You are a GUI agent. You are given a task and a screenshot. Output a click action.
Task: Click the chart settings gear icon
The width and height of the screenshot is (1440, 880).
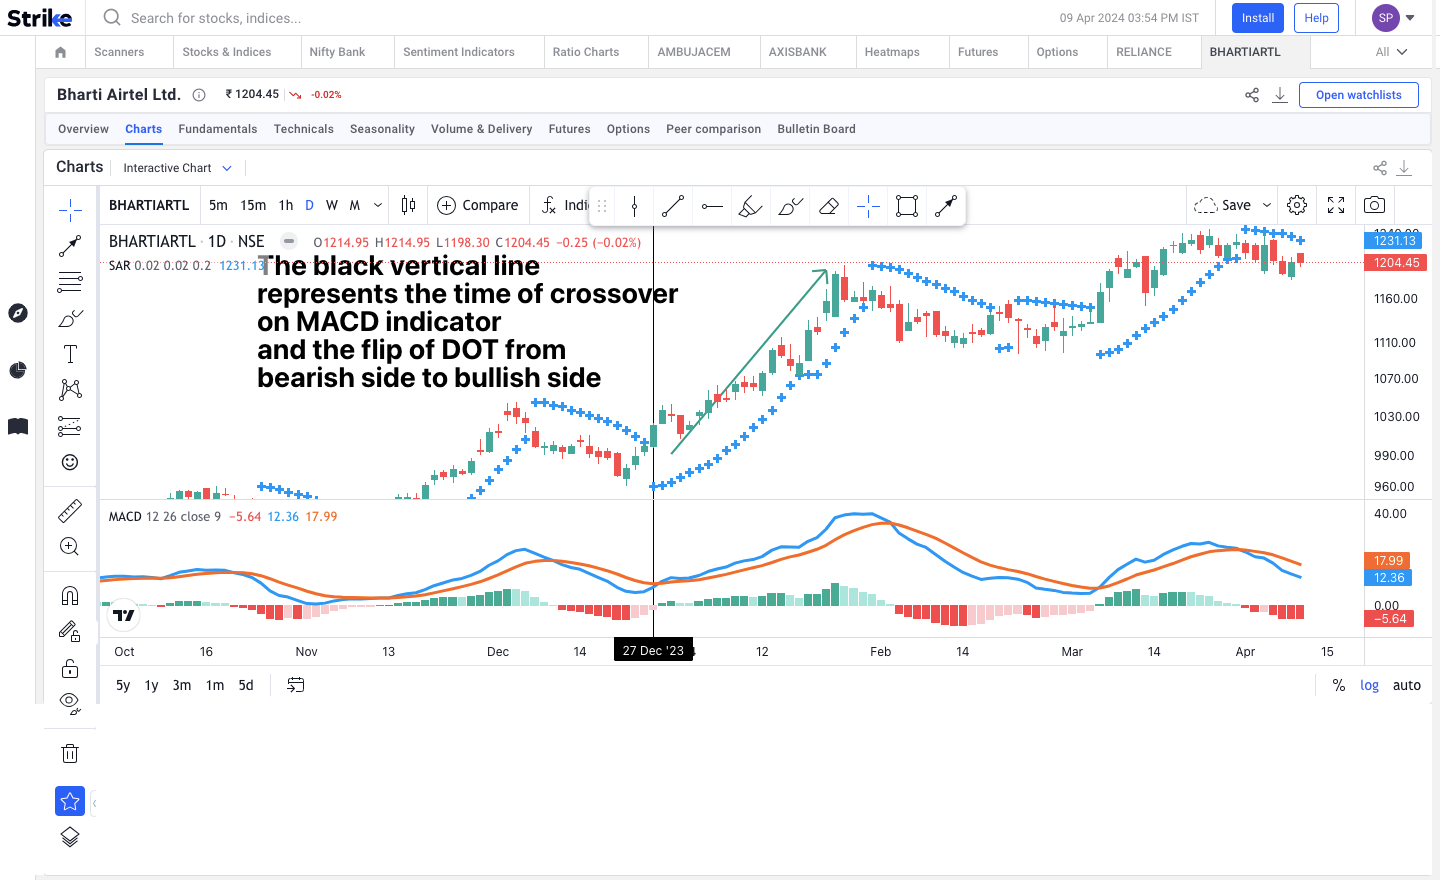1297,205
